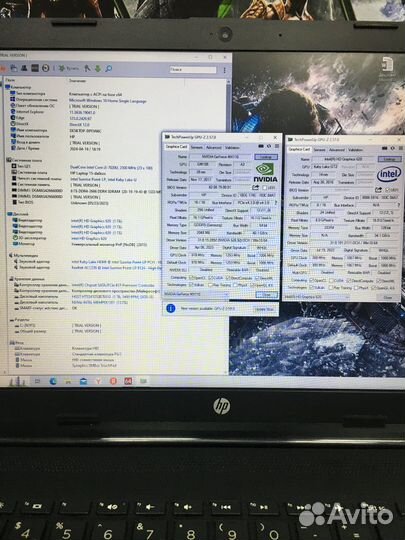Open Validation tab in Intel GPU-Z window

355,150
